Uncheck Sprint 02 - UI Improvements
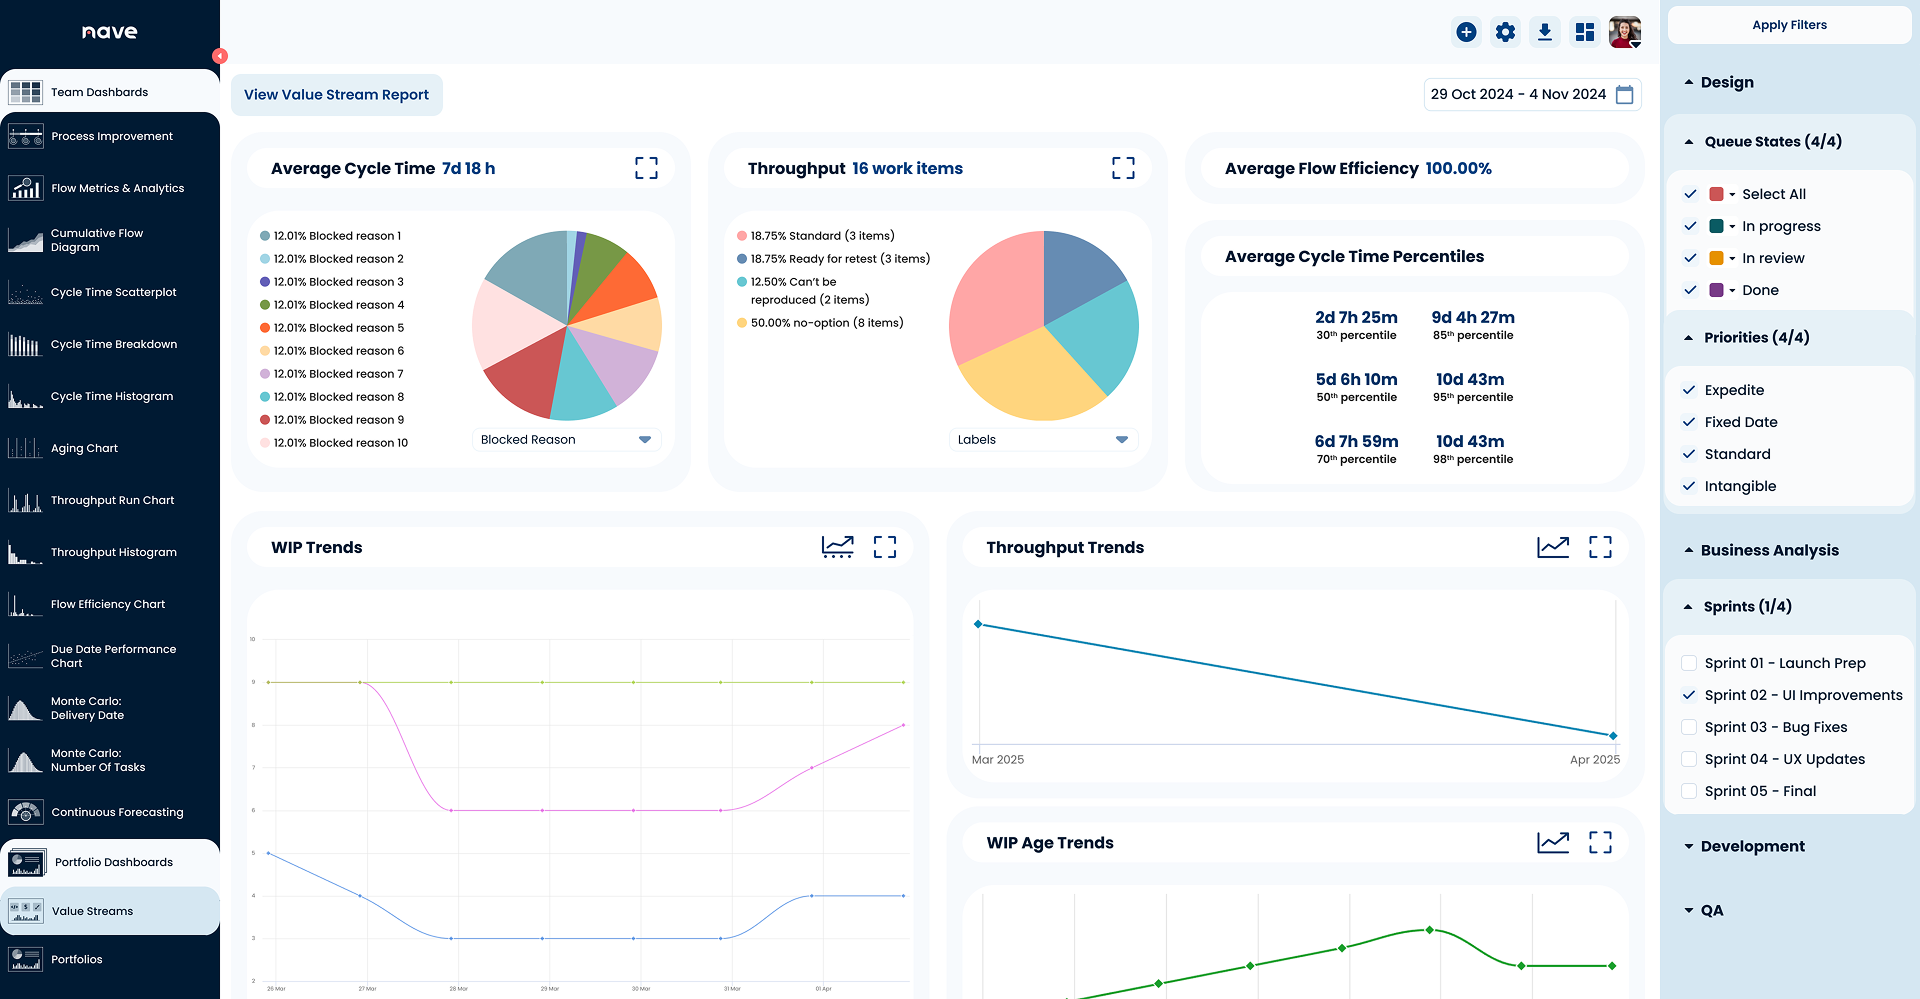 click(x=1689, y=695)
